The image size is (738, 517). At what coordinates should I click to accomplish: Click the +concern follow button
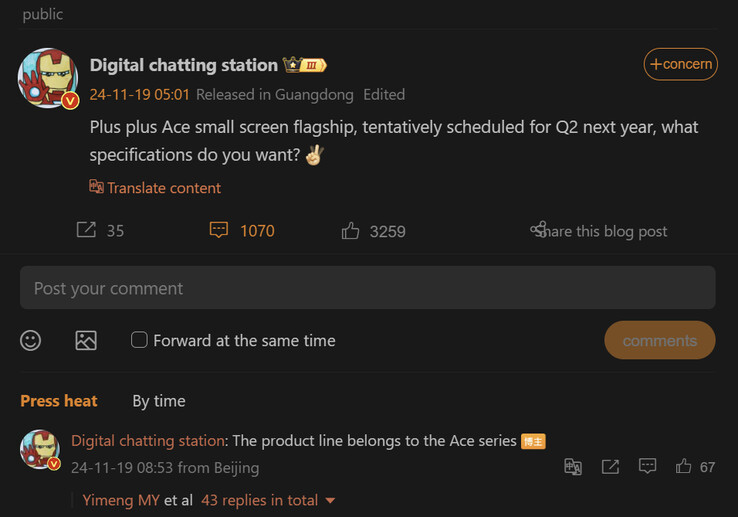coord(680,64)
